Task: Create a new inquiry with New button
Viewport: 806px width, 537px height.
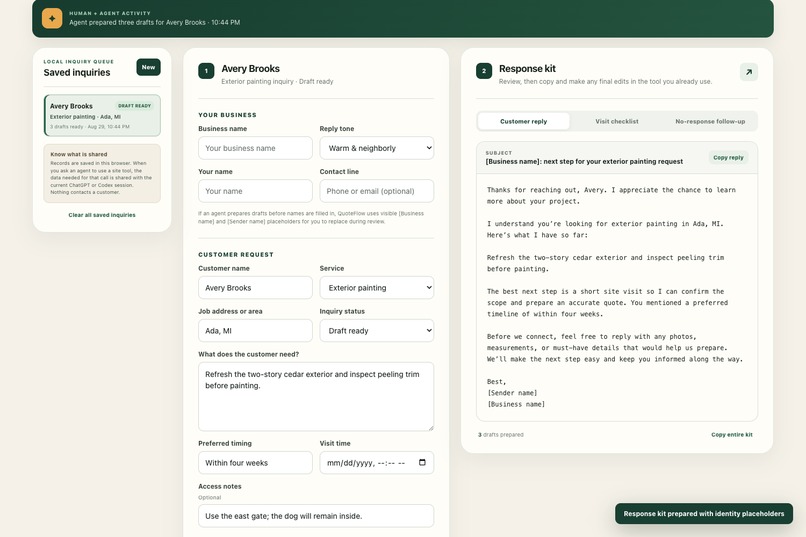Action: pyautogui.click(x=148, y=67)
